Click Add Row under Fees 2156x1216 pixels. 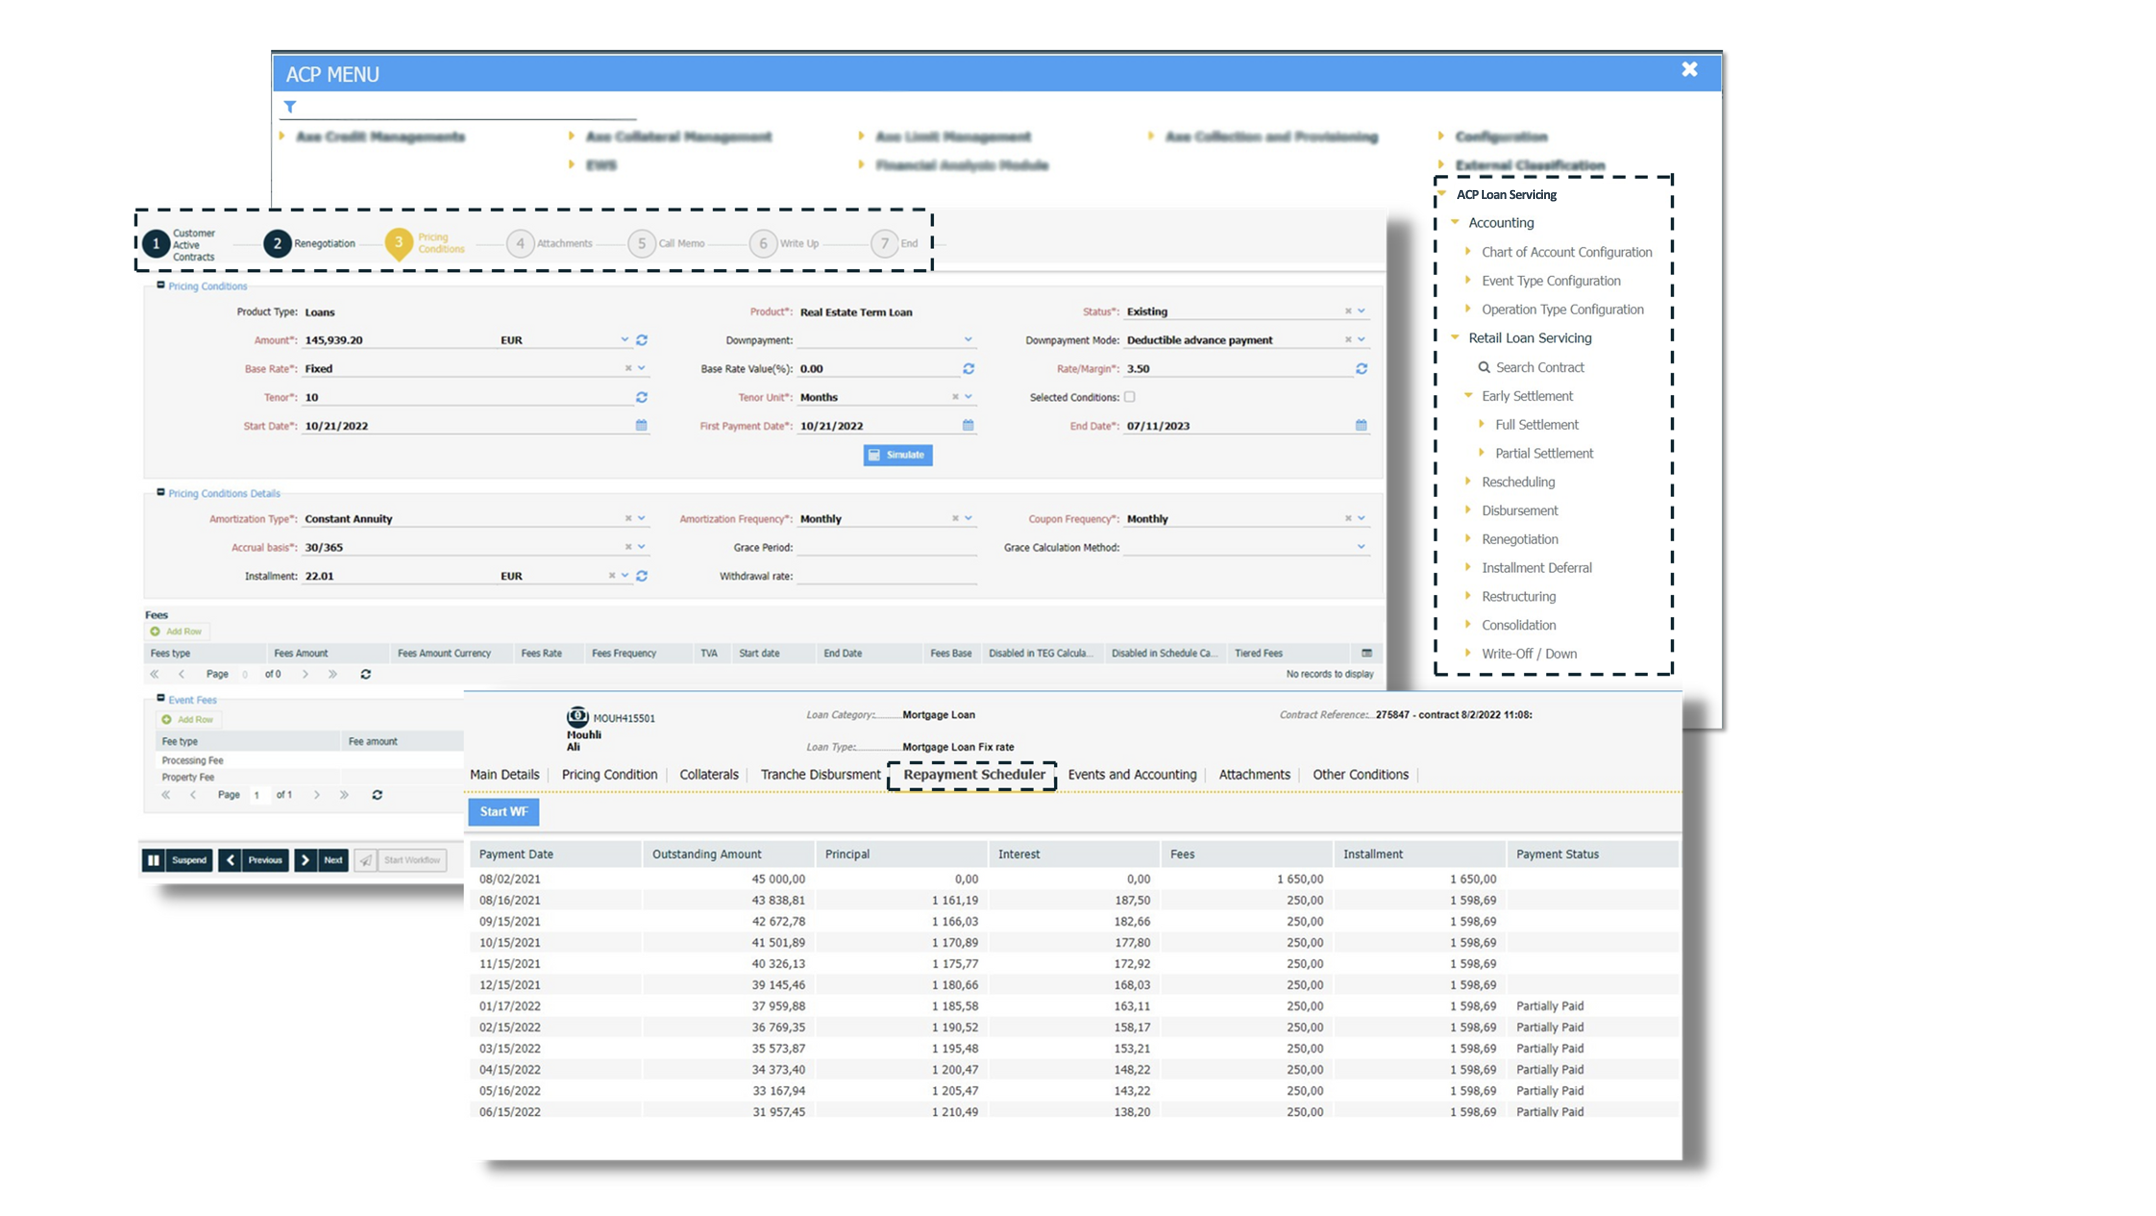tap(177, 631)
